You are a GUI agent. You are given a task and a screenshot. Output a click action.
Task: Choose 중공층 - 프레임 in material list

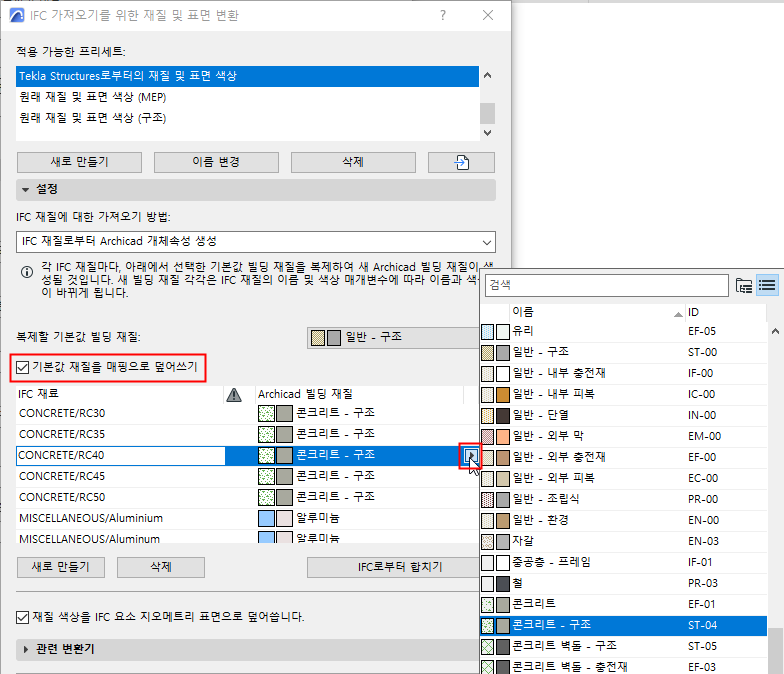pyautogui.click(x=624, y=562)
